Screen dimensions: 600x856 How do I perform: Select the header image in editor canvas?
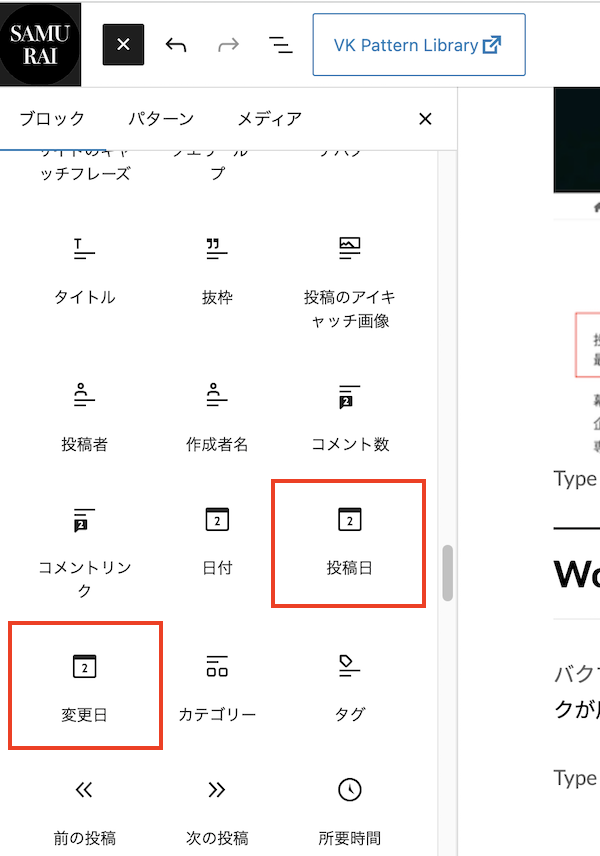click(577, 140)
